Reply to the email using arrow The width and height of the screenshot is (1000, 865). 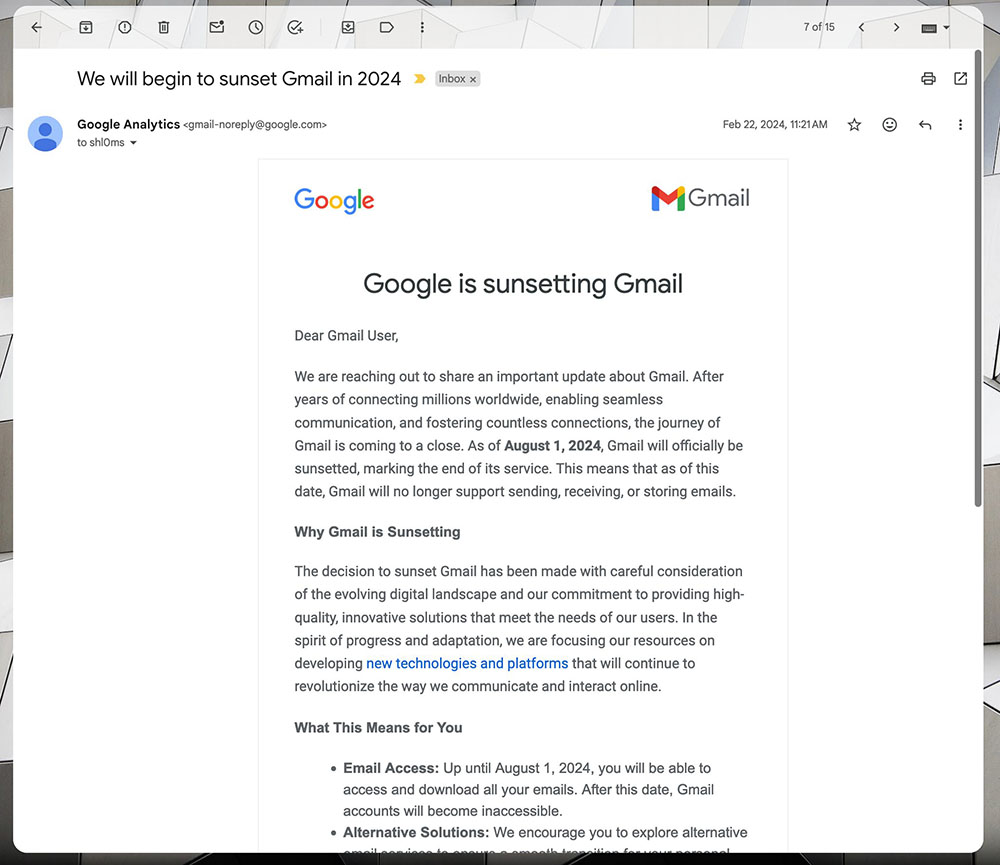click(x=925, y=125)
